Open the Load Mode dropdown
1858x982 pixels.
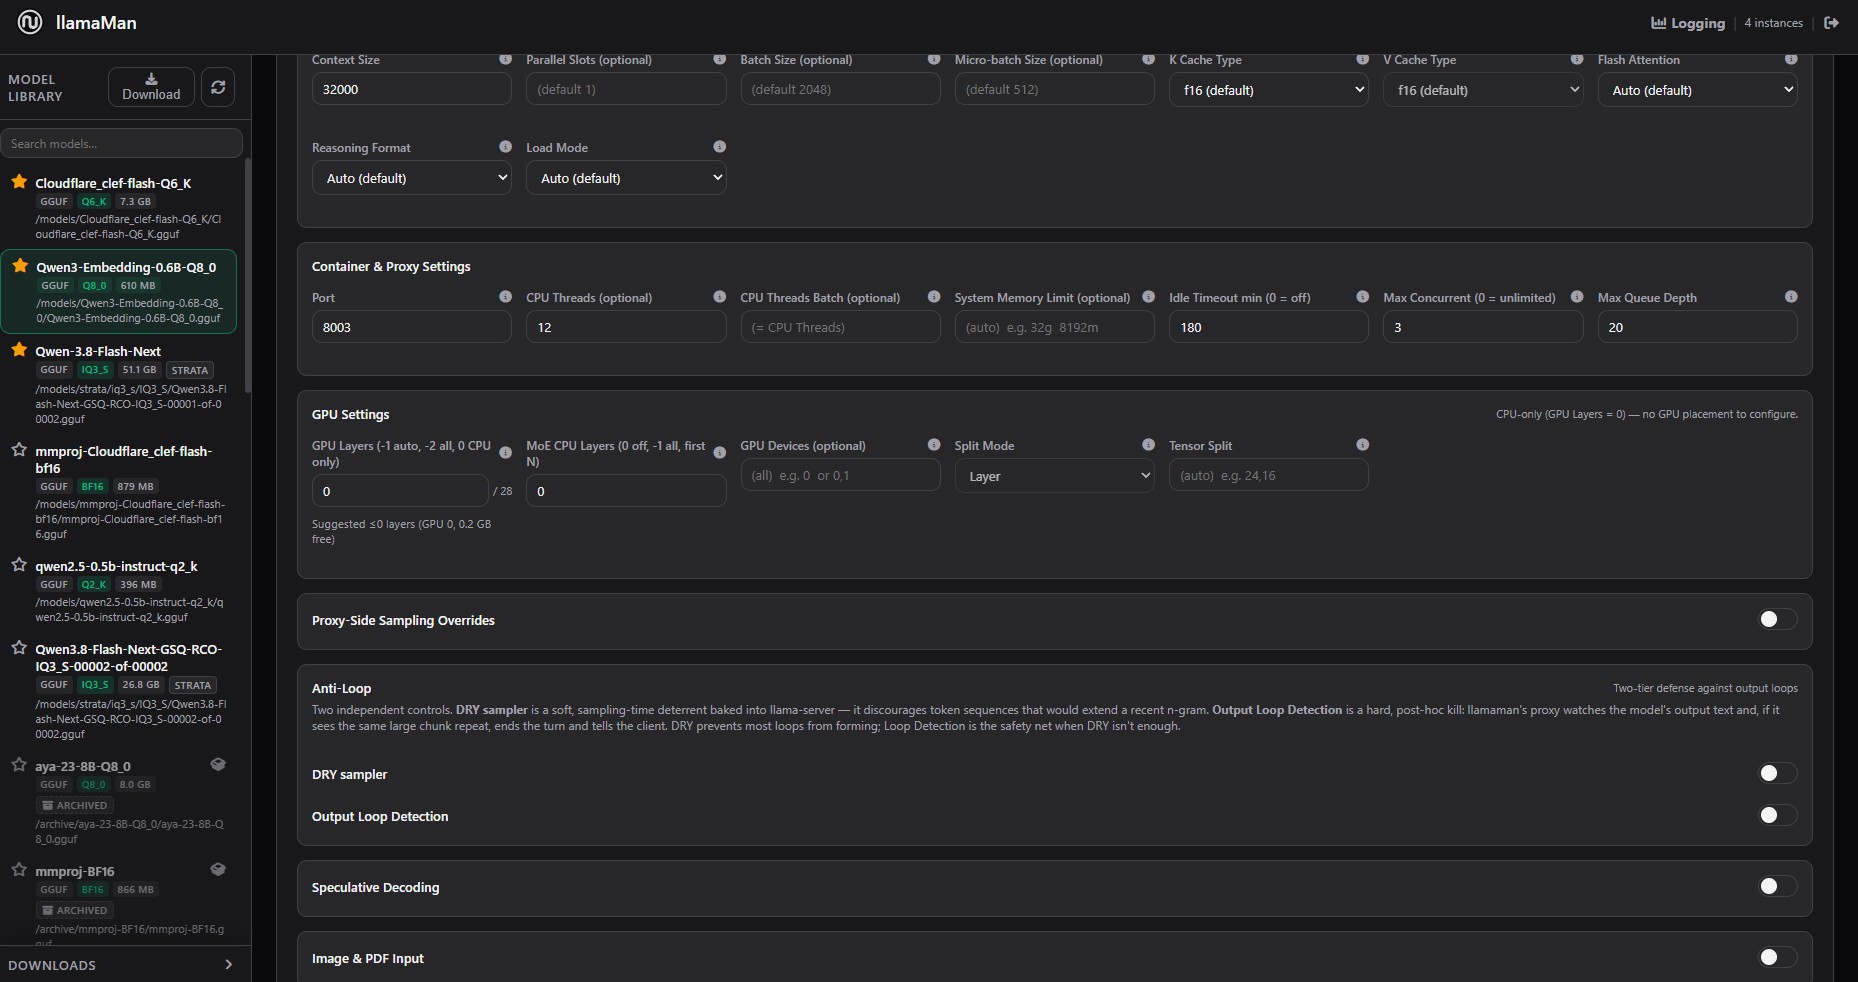626,178
